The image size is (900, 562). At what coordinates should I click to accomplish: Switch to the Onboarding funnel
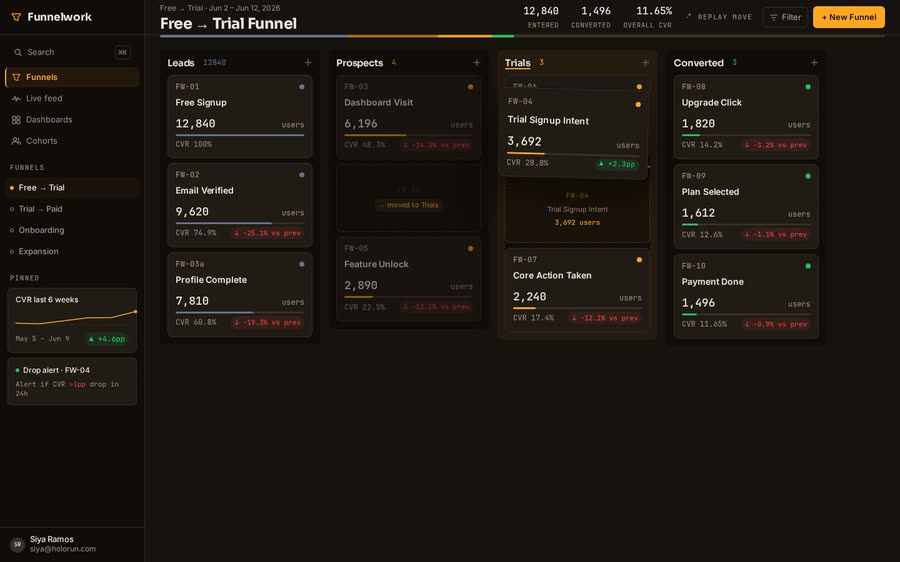click(x=72, y=230)
